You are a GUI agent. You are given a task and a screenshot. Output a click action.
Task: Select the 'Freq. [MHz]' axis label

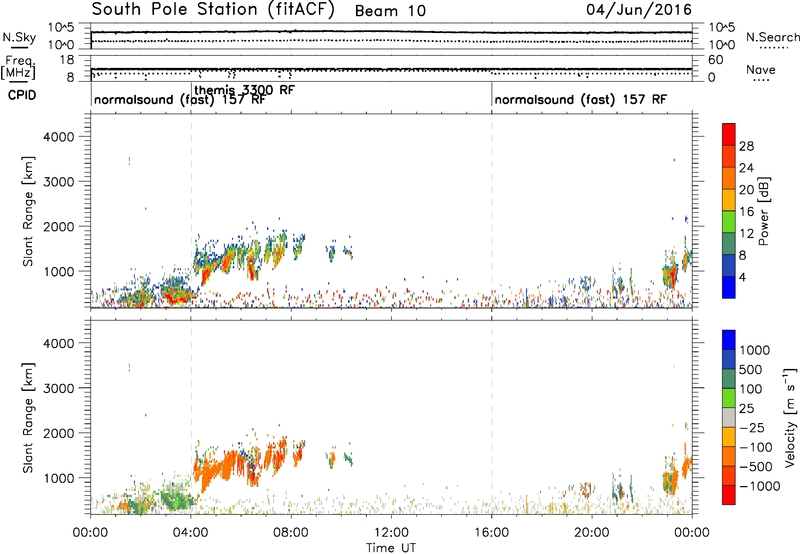click(x=19, y=67)
